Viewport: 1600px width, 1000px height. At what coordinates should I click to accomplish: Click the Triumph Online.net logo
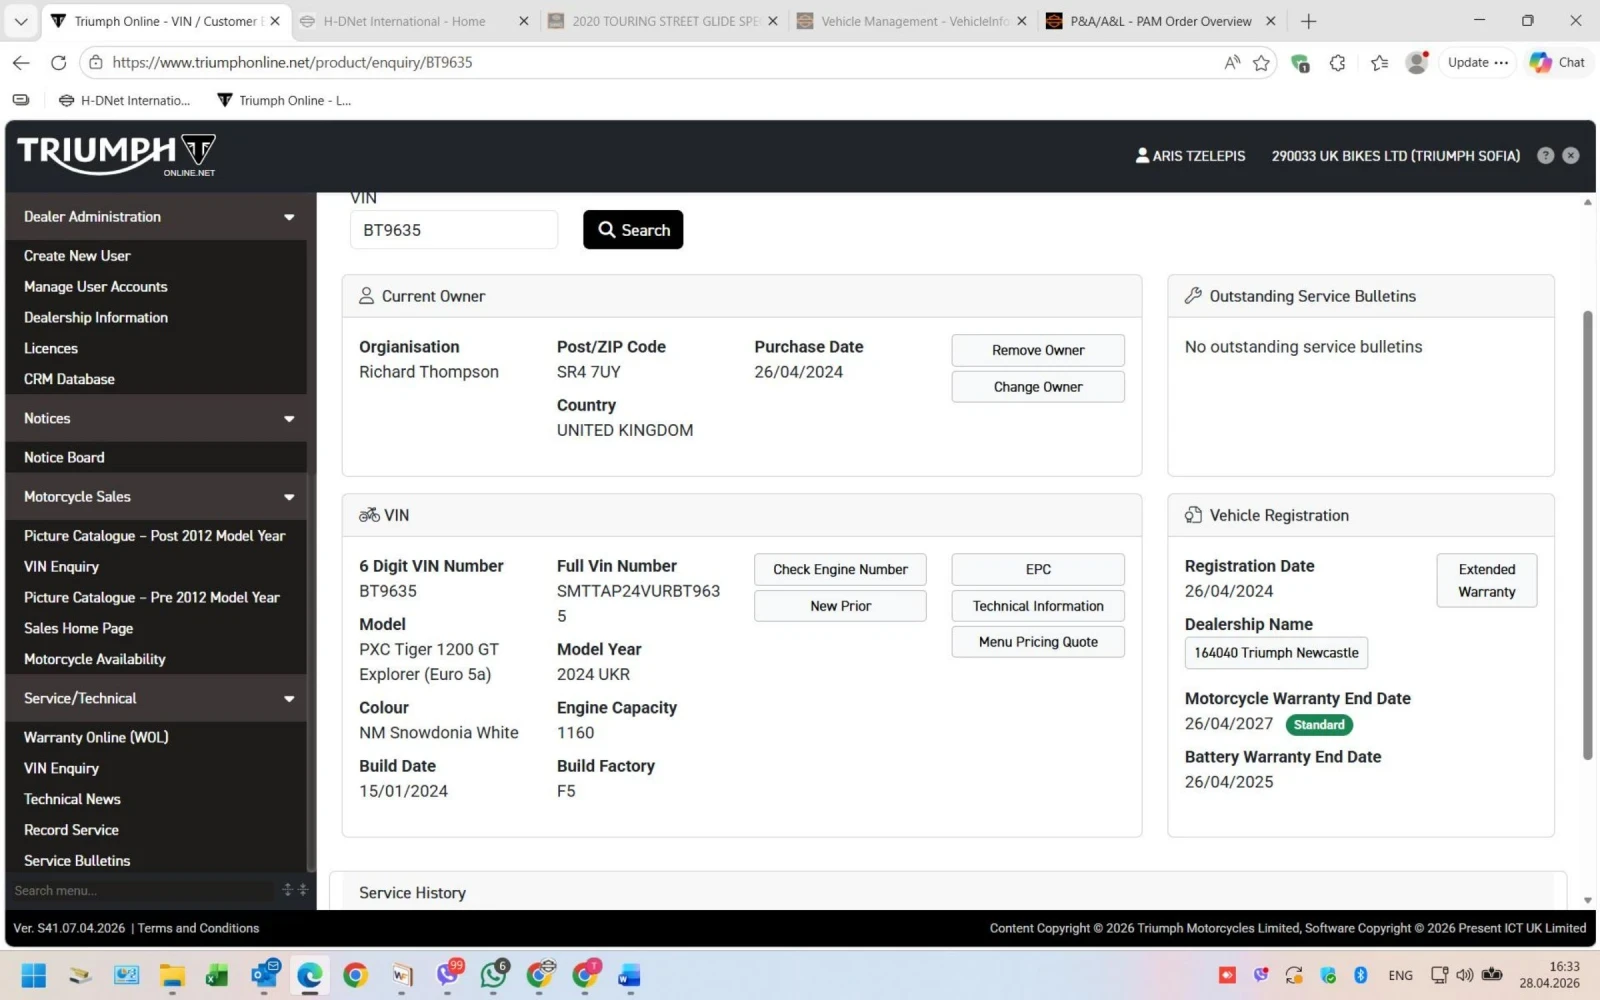116,155
